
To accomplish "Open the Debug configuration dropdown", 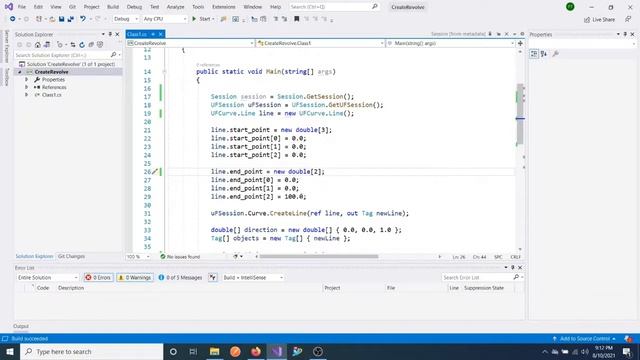I will [126, 19].
